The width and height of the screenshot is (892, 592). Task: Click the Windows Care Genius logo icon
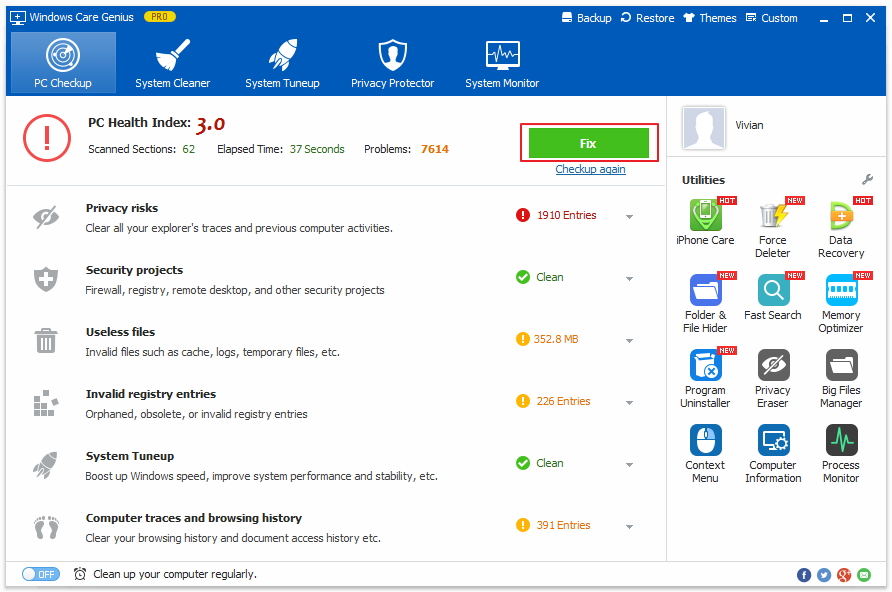click(x=18, y=18)
